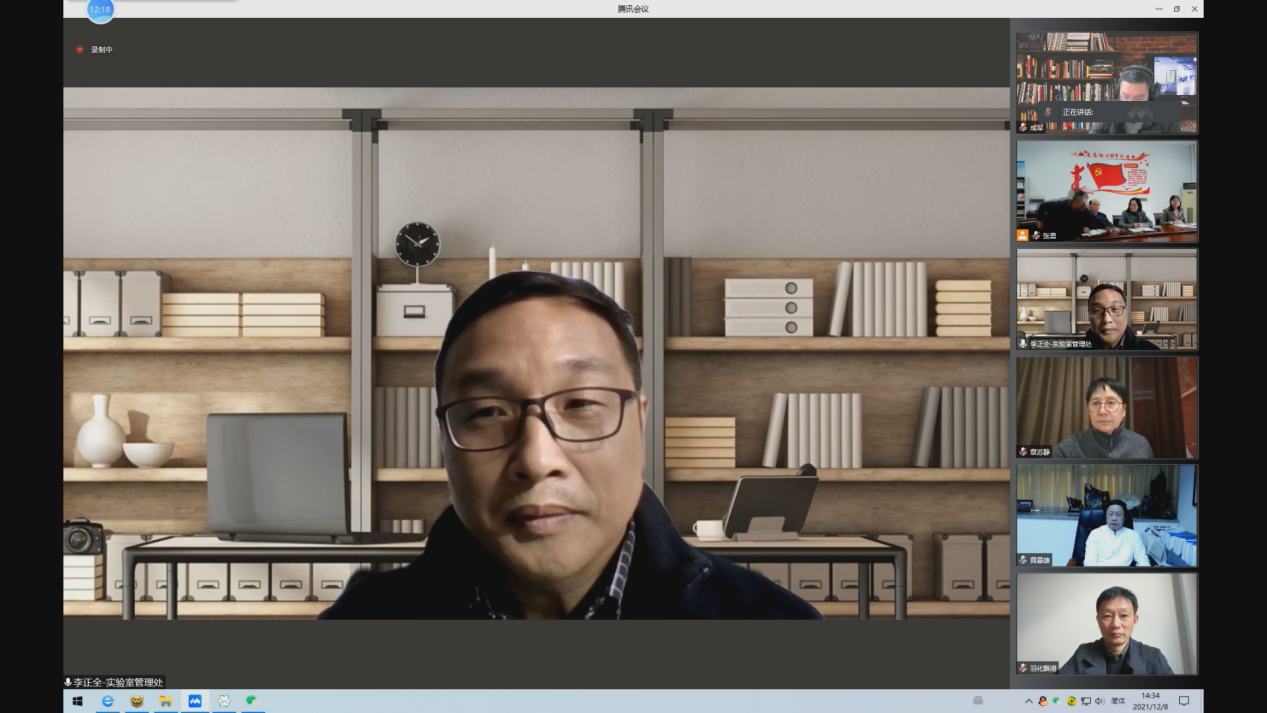The width and height of the screenshot is (1267, 713).
Task: Open the Windows Start menu
Action: (x=77, y=701)
